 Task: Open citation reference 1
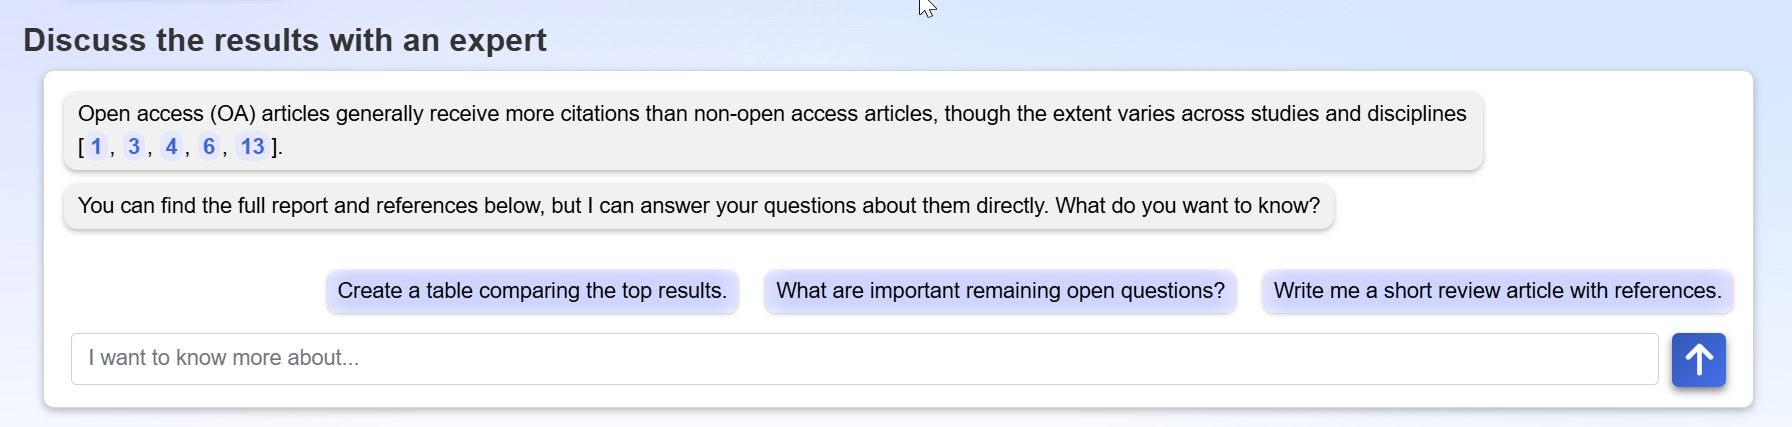[96, 147]
